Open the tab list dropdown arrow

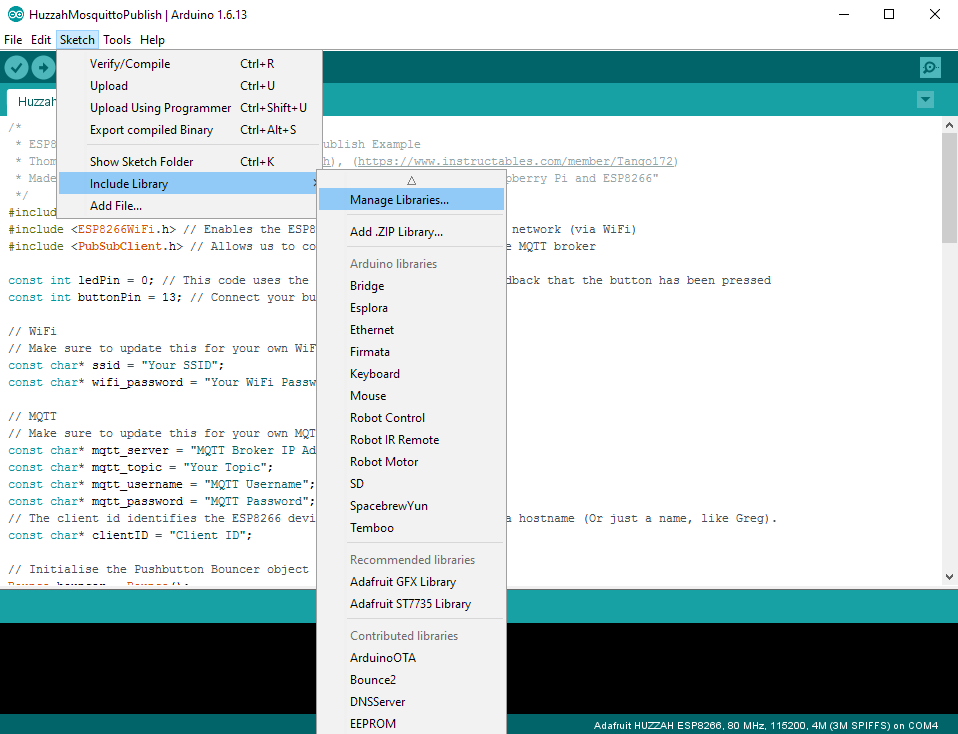(925, 100)
